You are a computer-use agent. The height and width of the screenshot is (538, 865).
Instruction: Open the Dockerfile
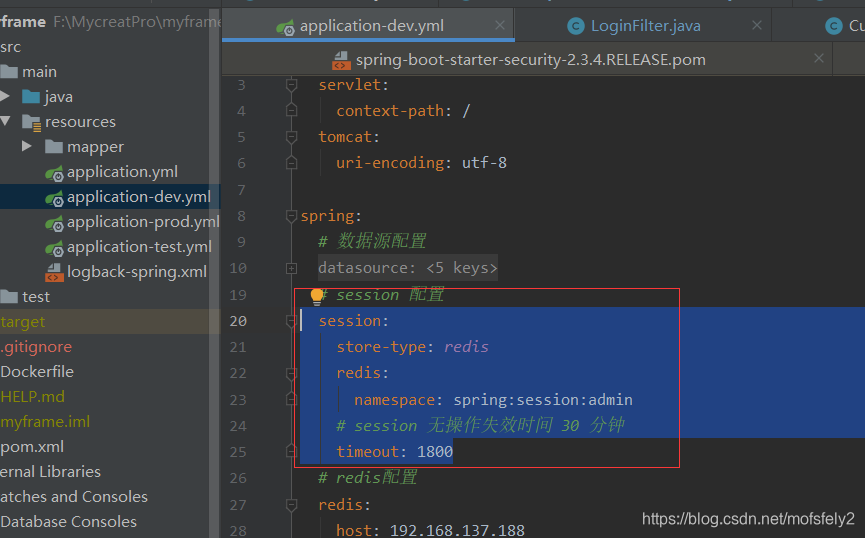tap(37, 371)
